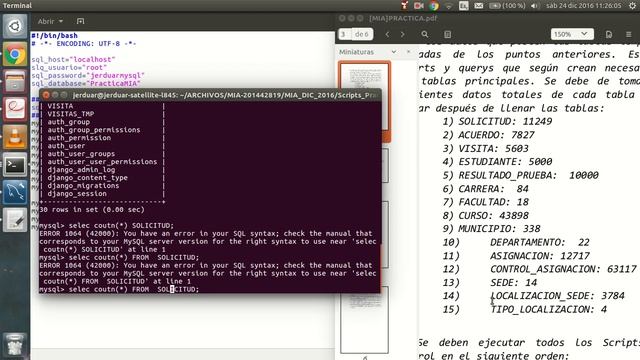Open the keyboard layout indicator
Image resolution: width=640 pixels, height=360 pixels.
464,6
